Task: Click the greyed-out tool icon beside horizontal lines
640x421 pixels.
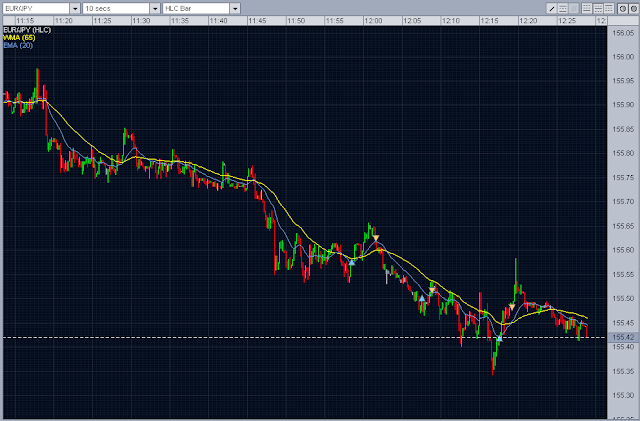Action: click(x=573, y=9)
